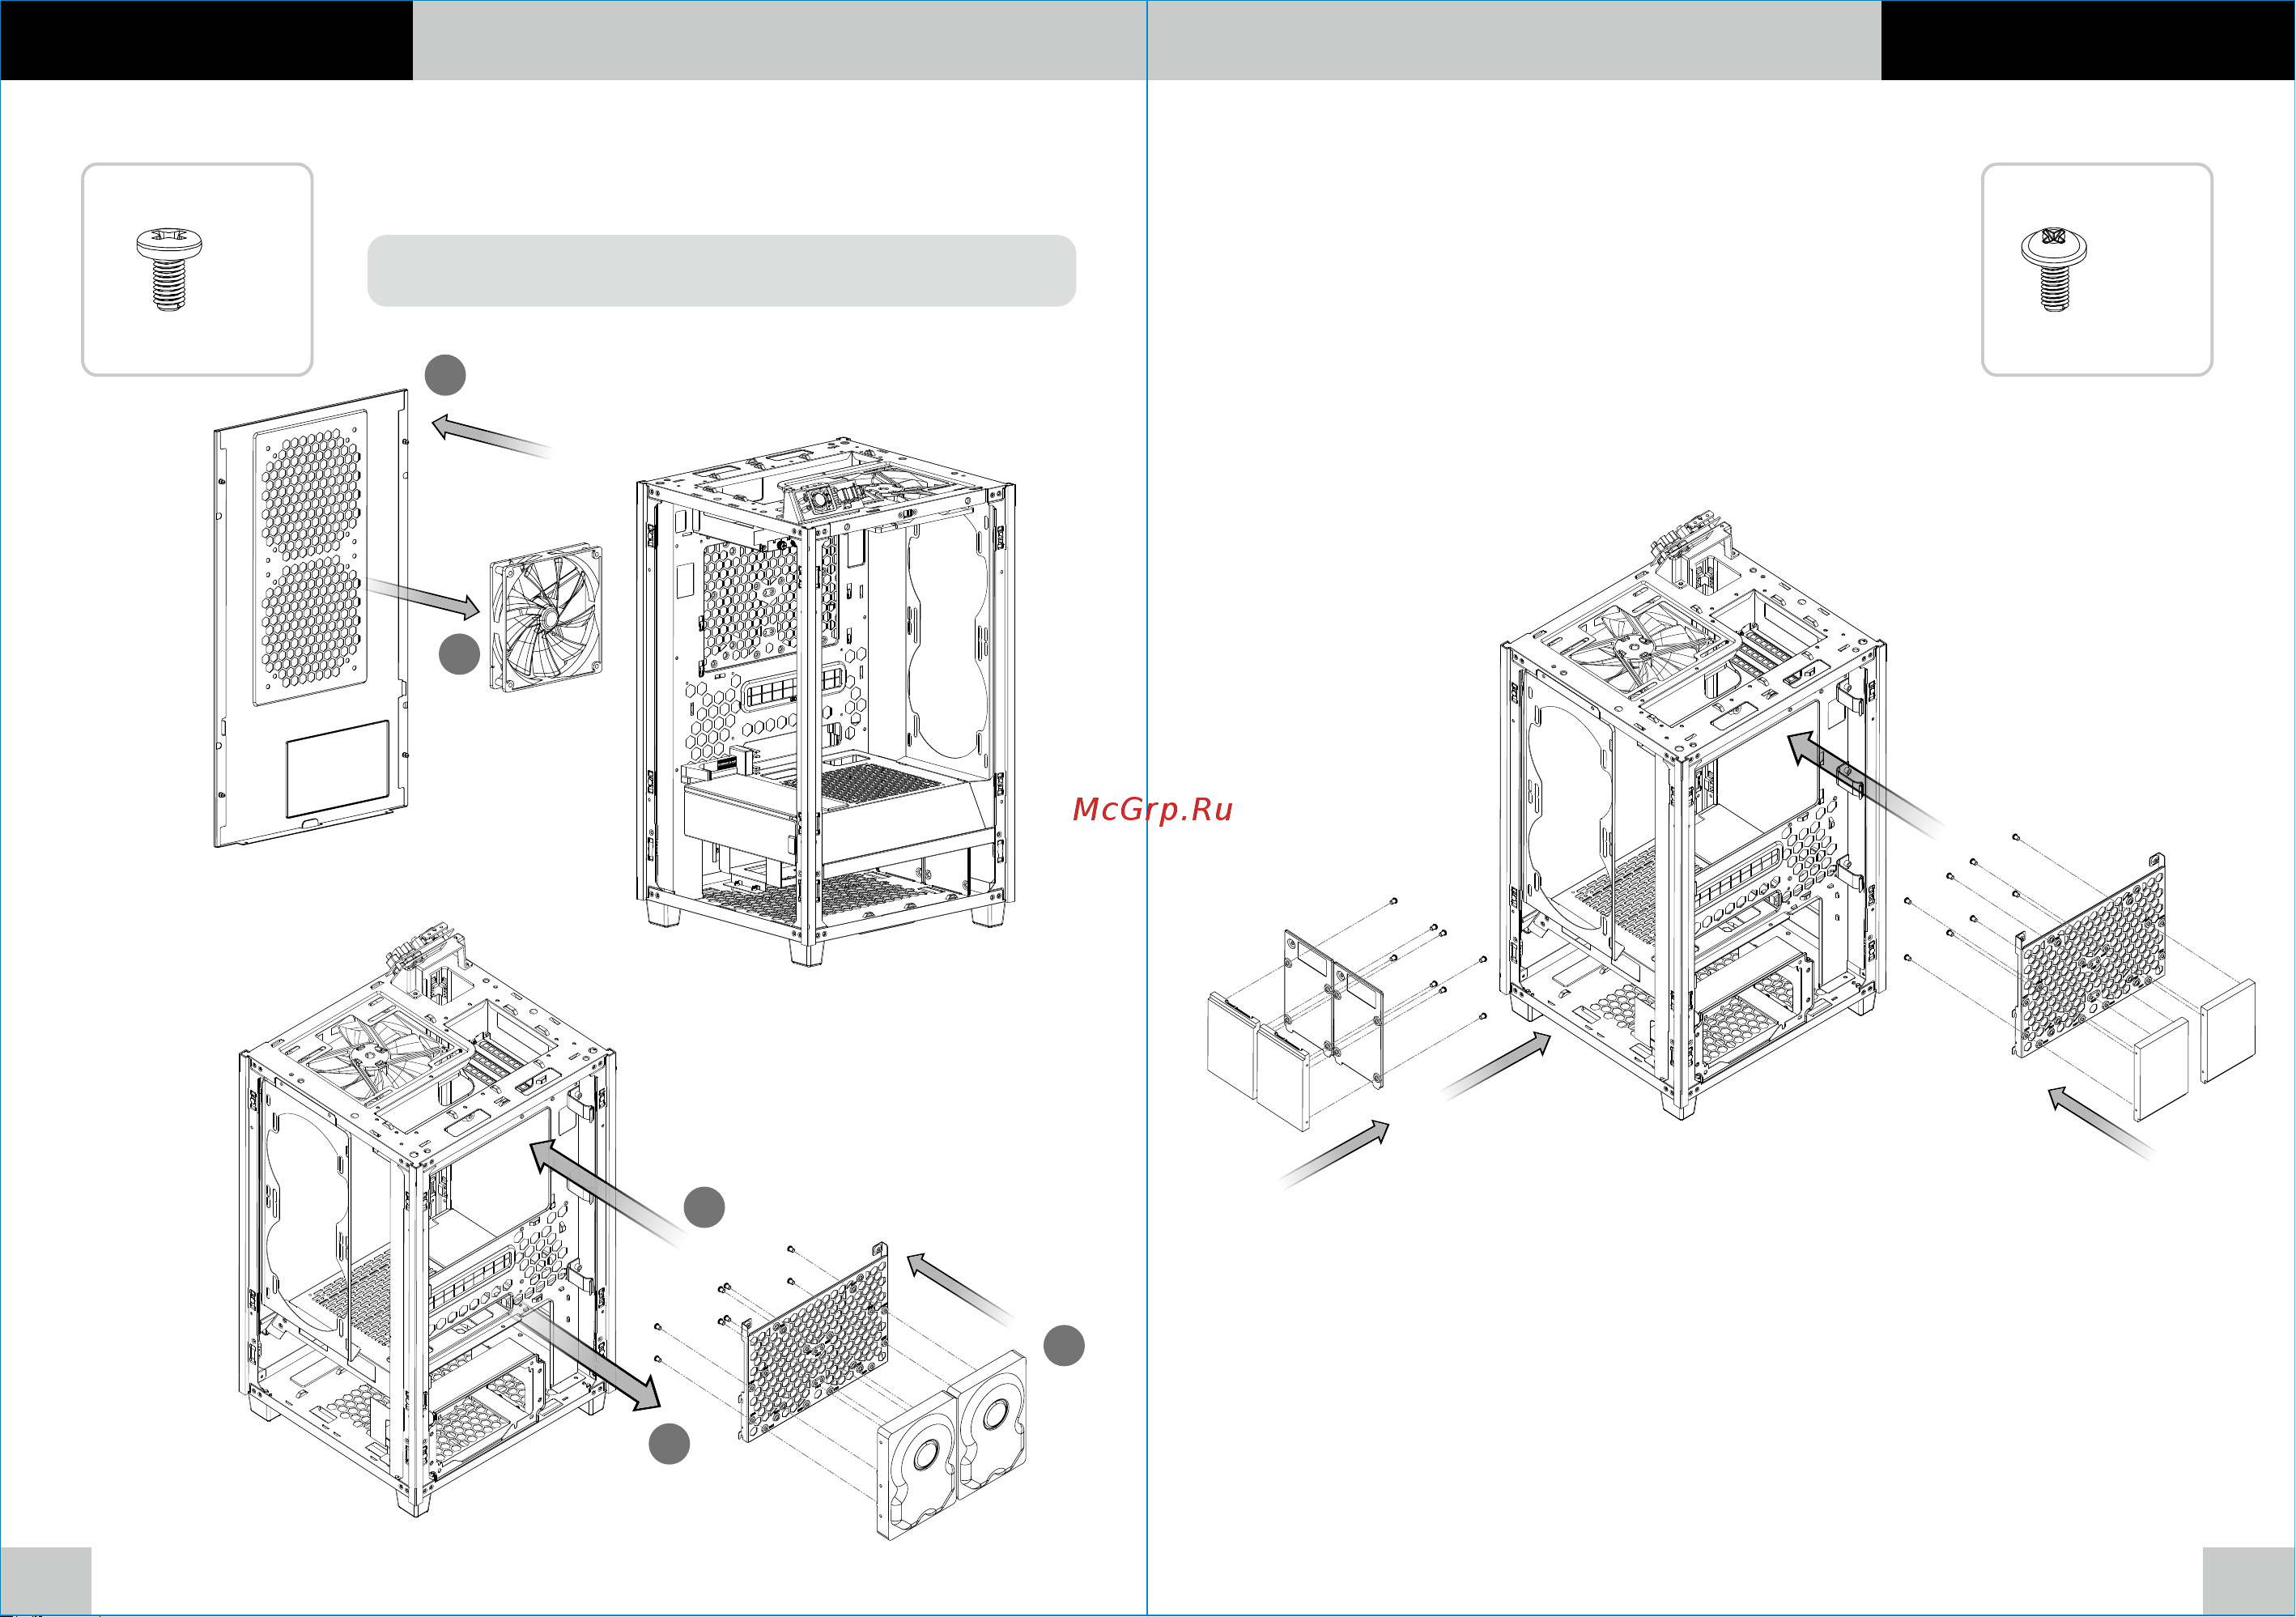Image resolution: width=2296 pixels, height=1617 pixels.
Task: Select the two 3.5-inch hard drives drawing
Action: (x=952, y=1445)
